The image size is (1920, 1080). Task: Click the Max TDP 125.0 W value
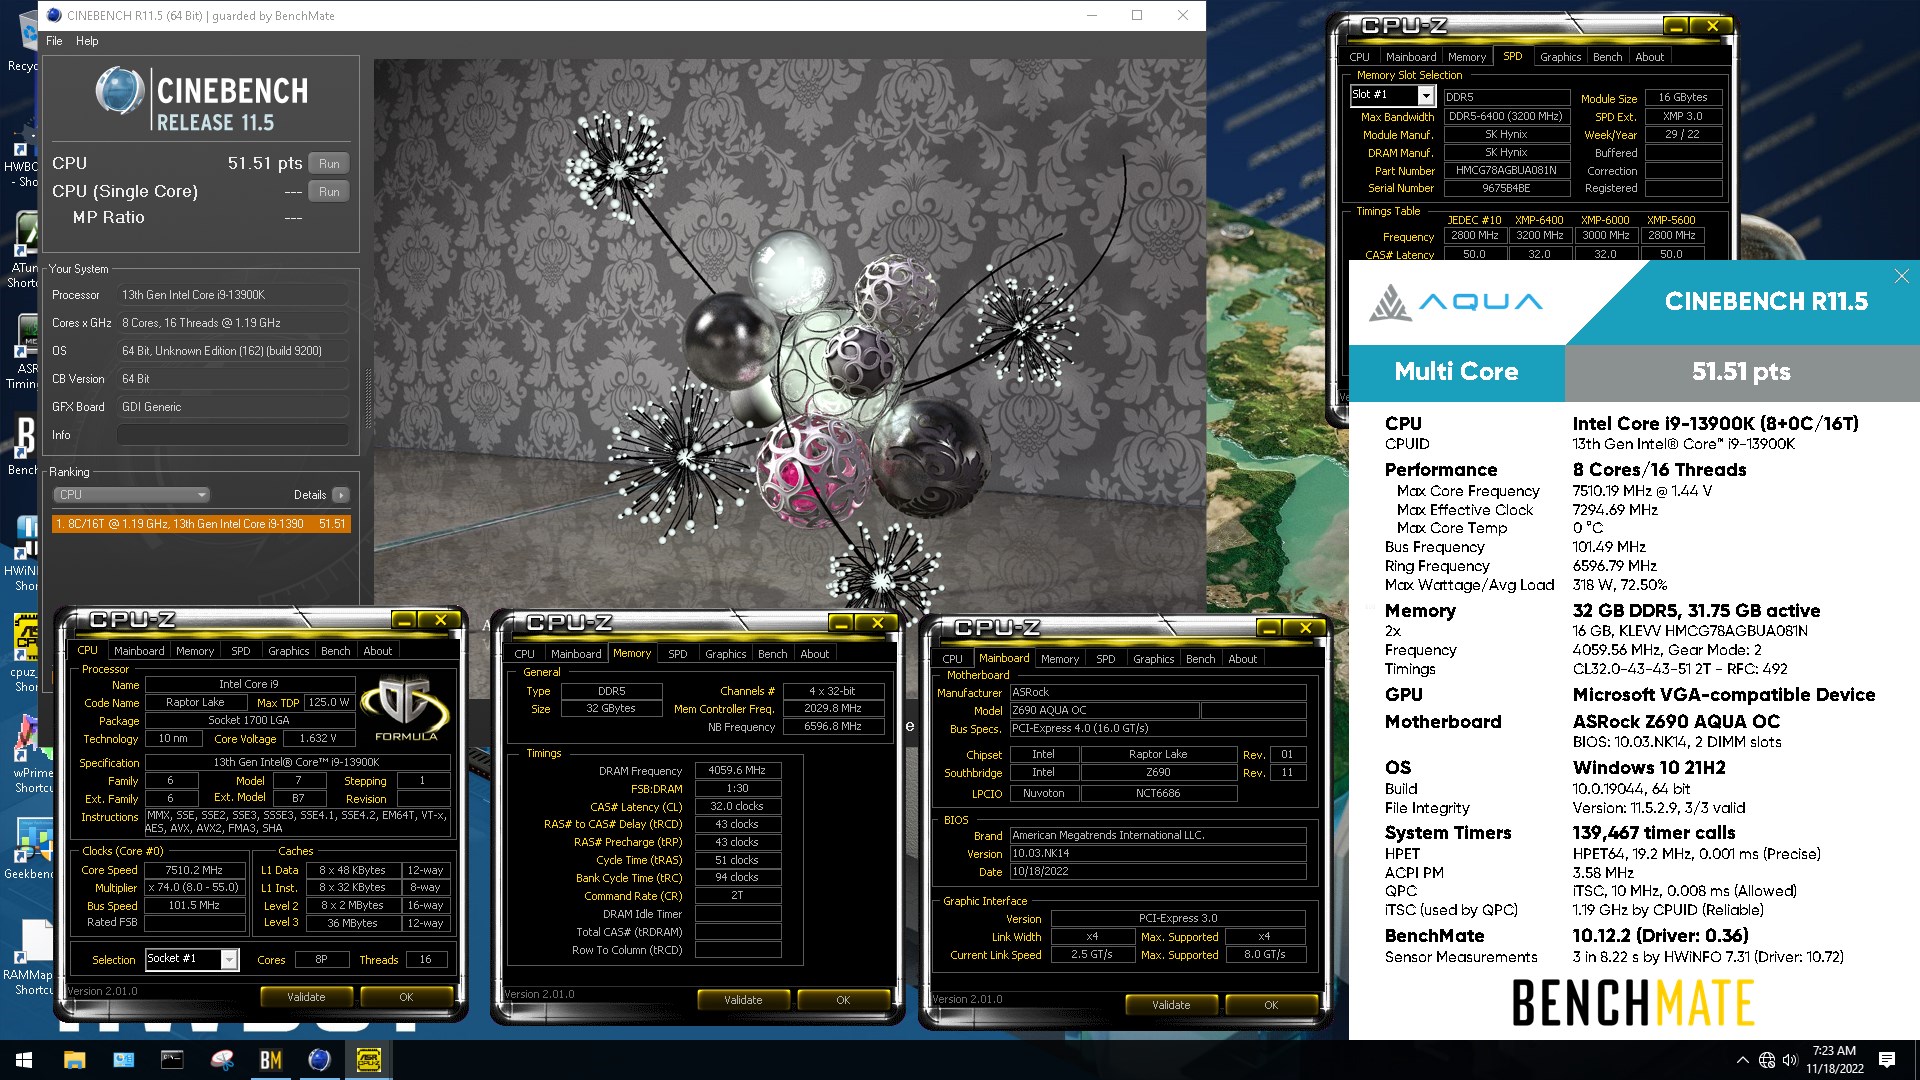329,703
